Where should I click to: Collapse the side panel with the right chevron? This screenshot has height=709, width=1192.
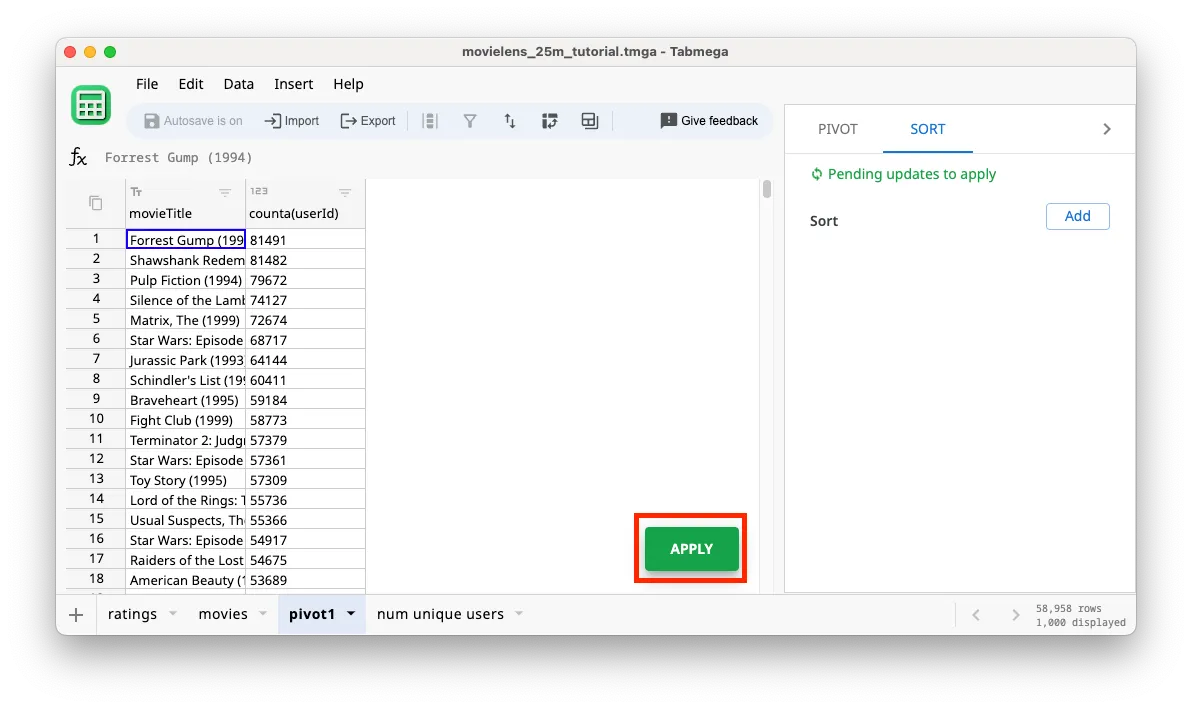point(1106,129)
